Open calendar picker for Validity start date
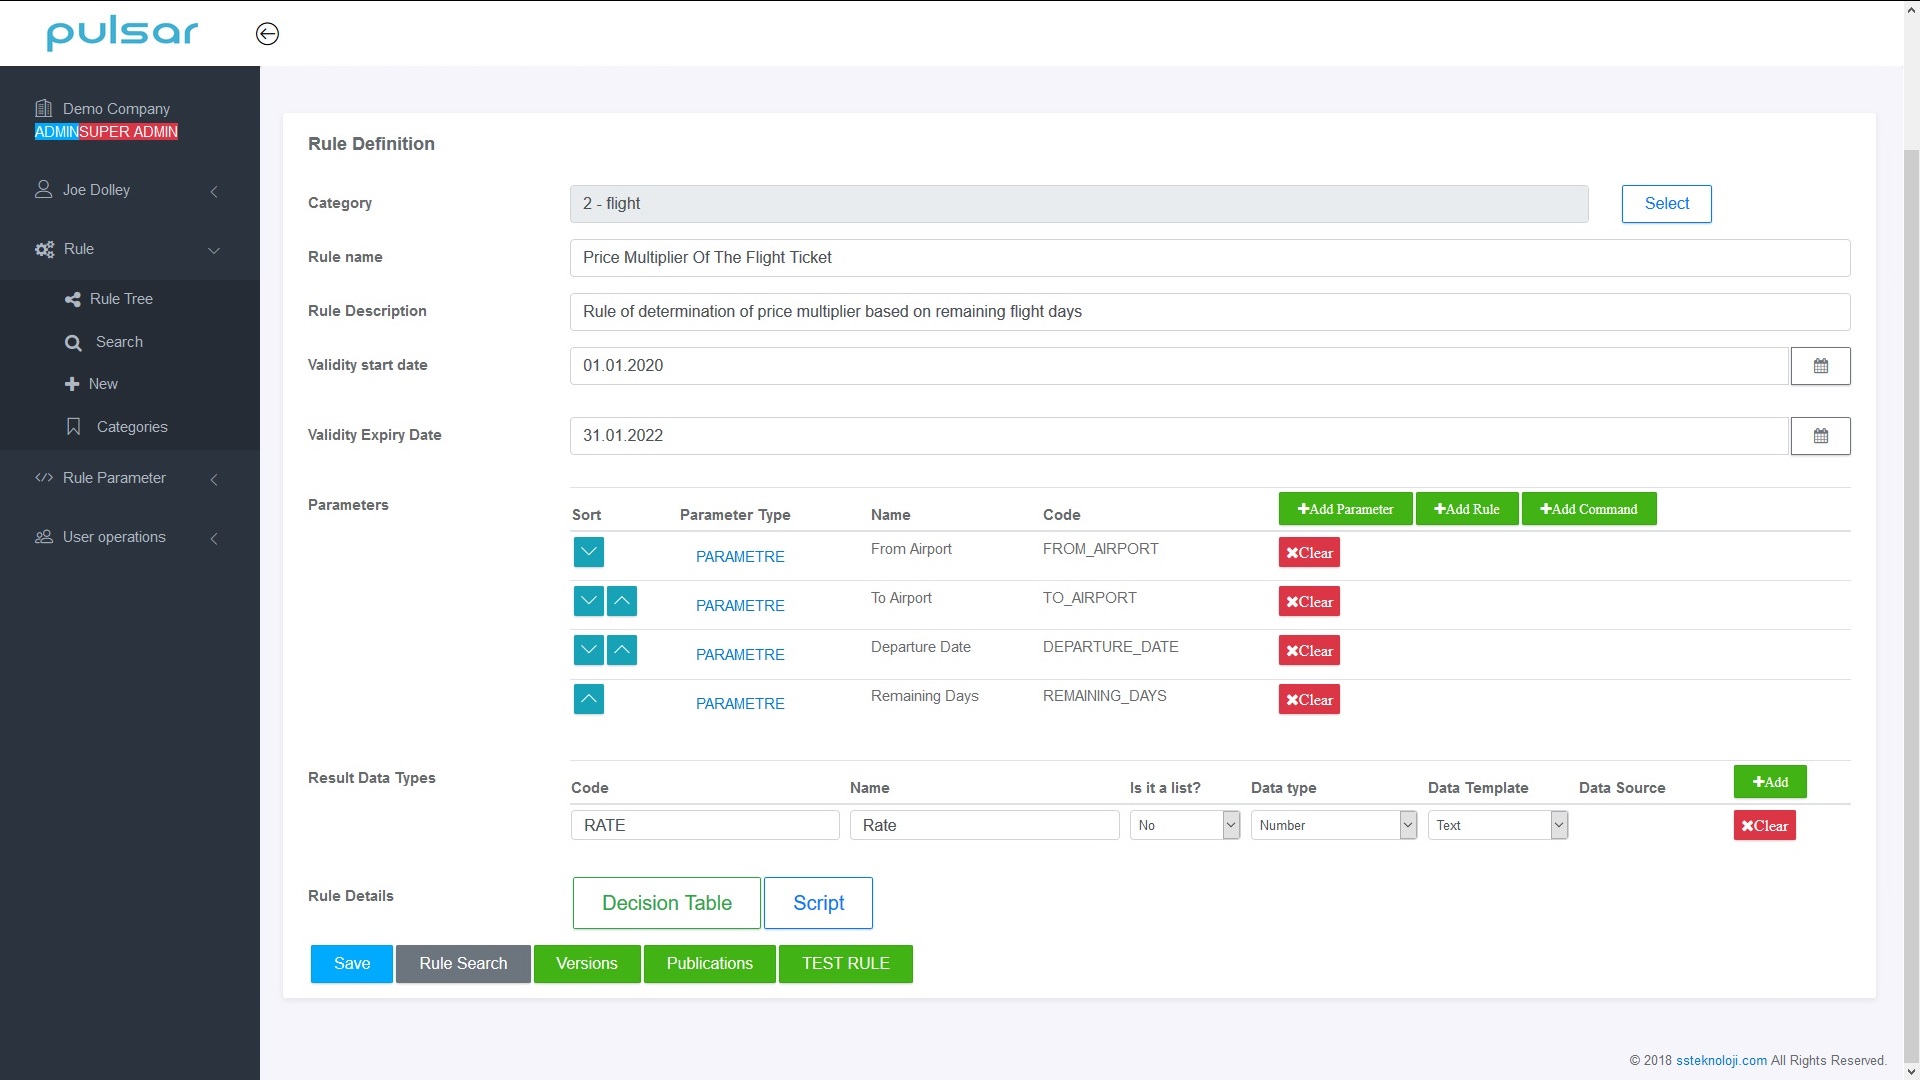This screenshot has height=1080, width=1920. [x=1820, y=366]
